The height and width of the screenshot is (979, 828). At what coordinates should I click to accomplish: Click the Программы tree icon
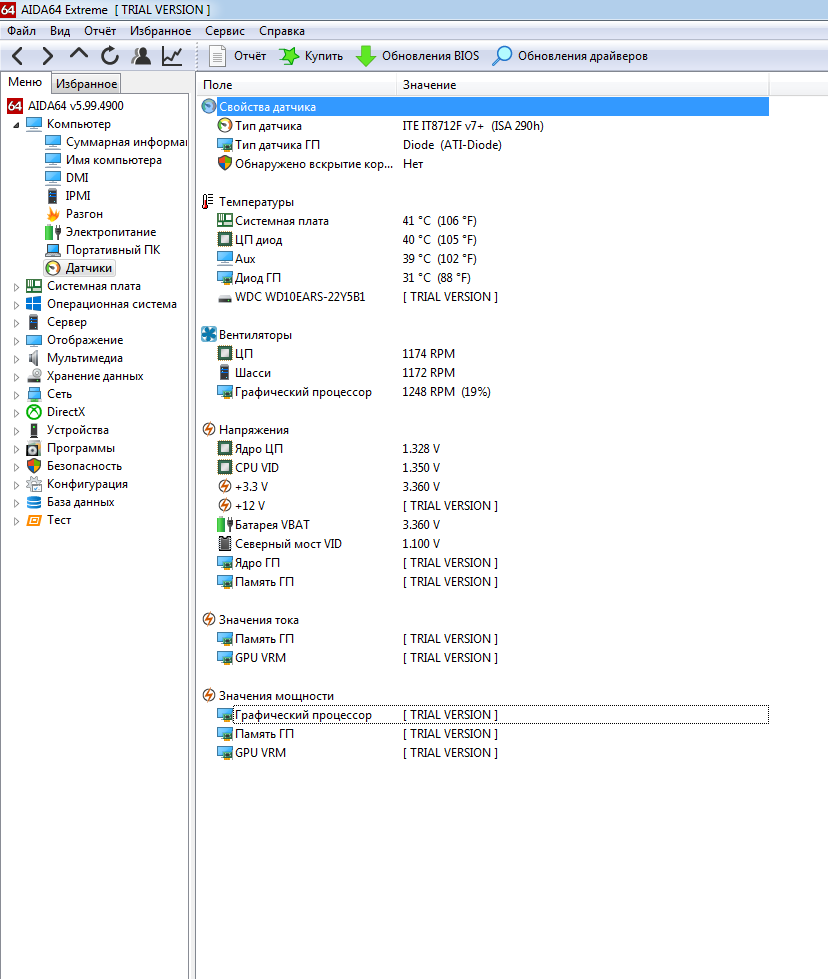pos(34,448)
